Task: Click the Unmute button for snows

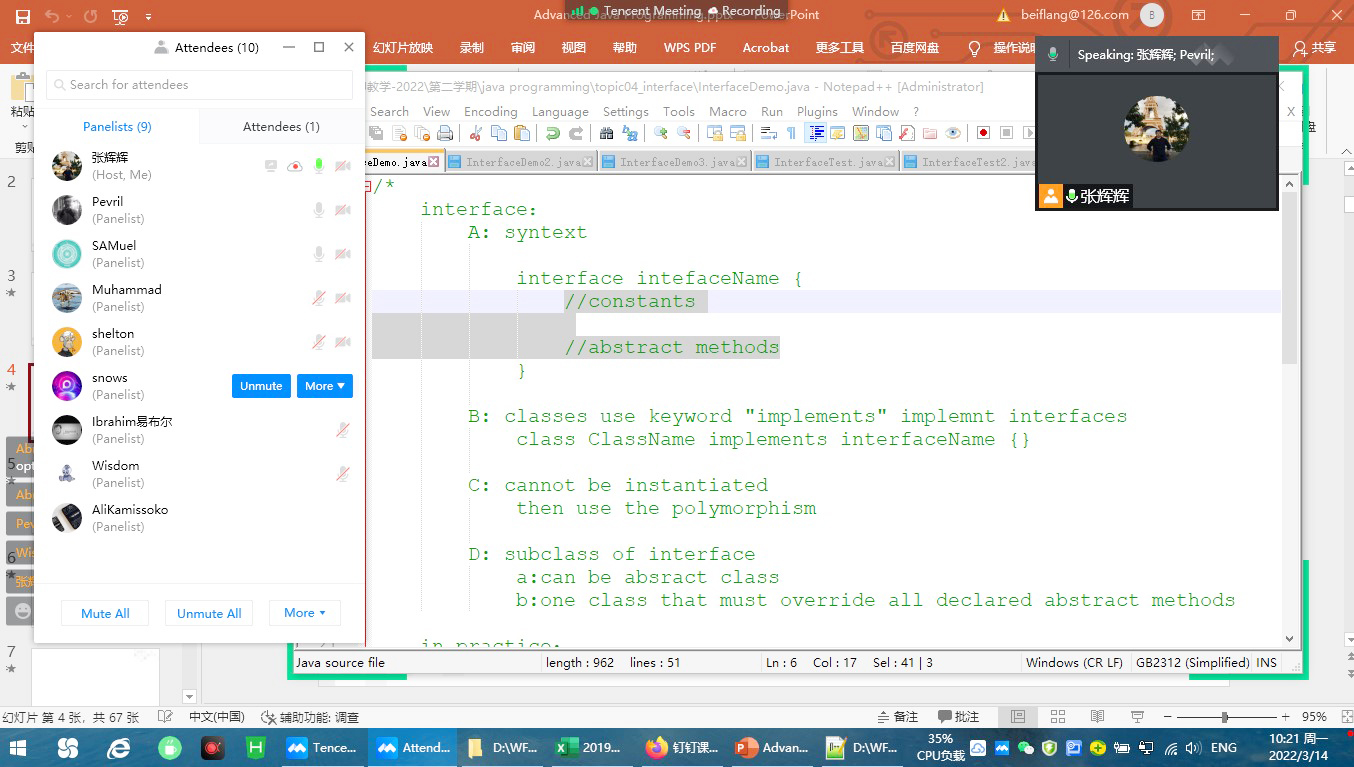Action: coord(261,386)
